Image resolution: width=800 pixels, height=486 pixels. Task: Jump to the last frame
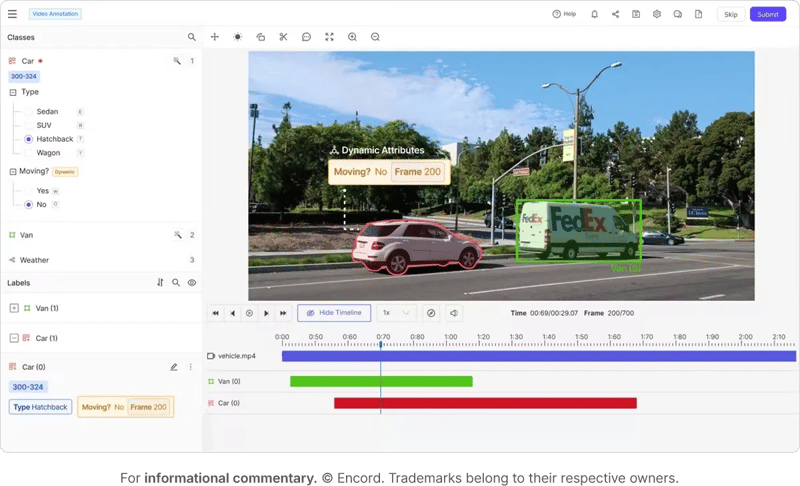click(x=283, y=313)
